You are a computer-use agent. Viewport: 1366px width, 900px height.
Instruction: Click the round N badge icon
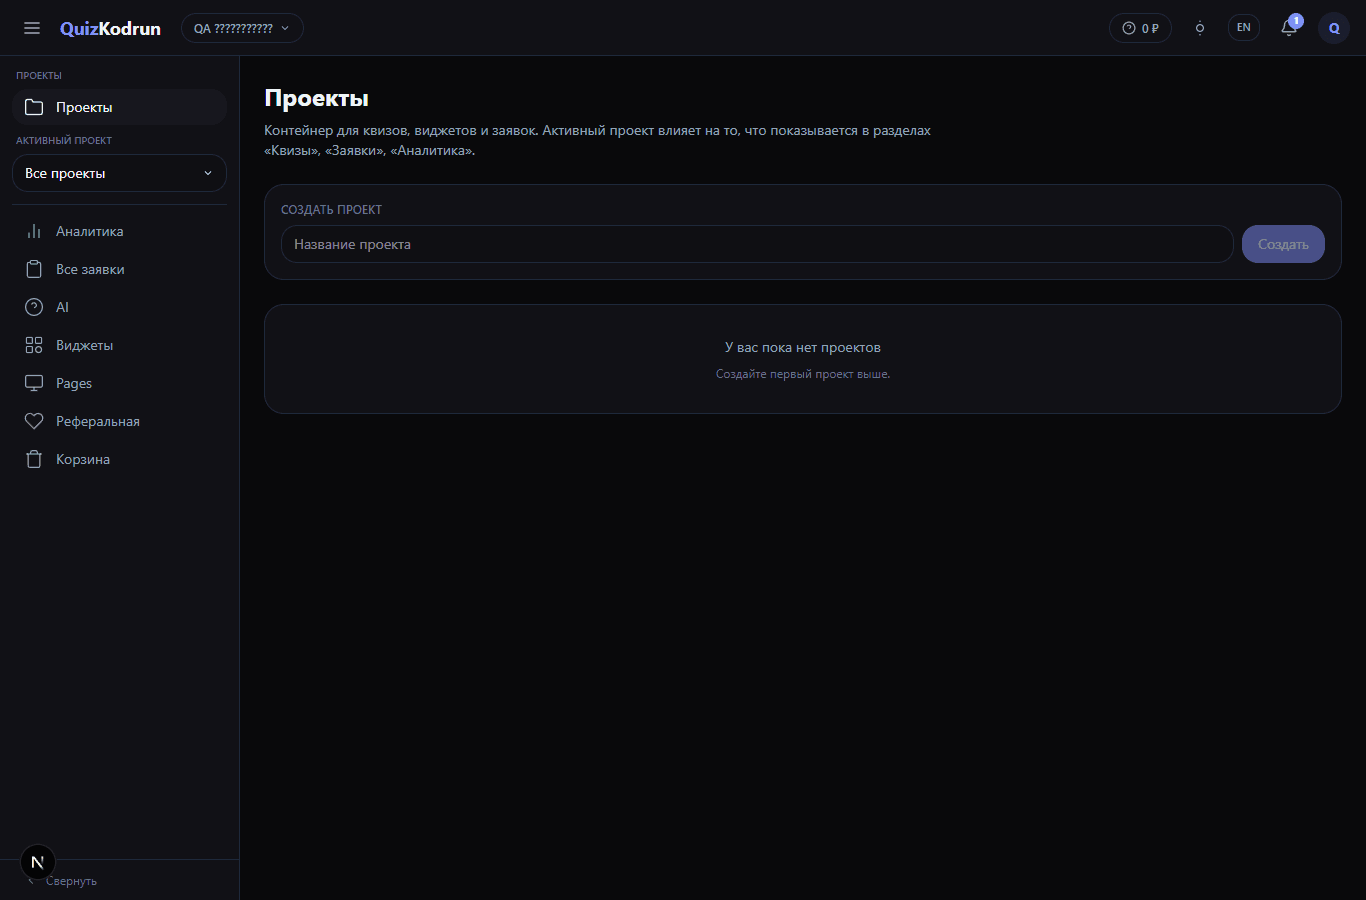tap(38, 862)
